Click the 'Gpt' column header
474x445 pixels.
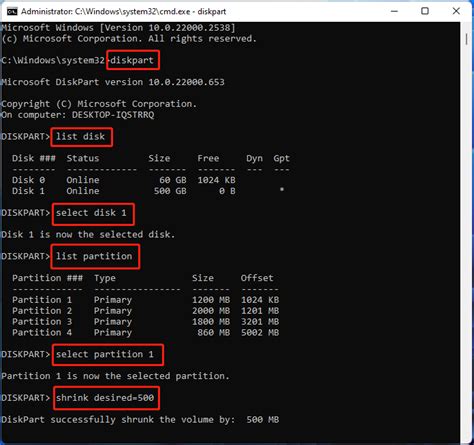(282, 159)
